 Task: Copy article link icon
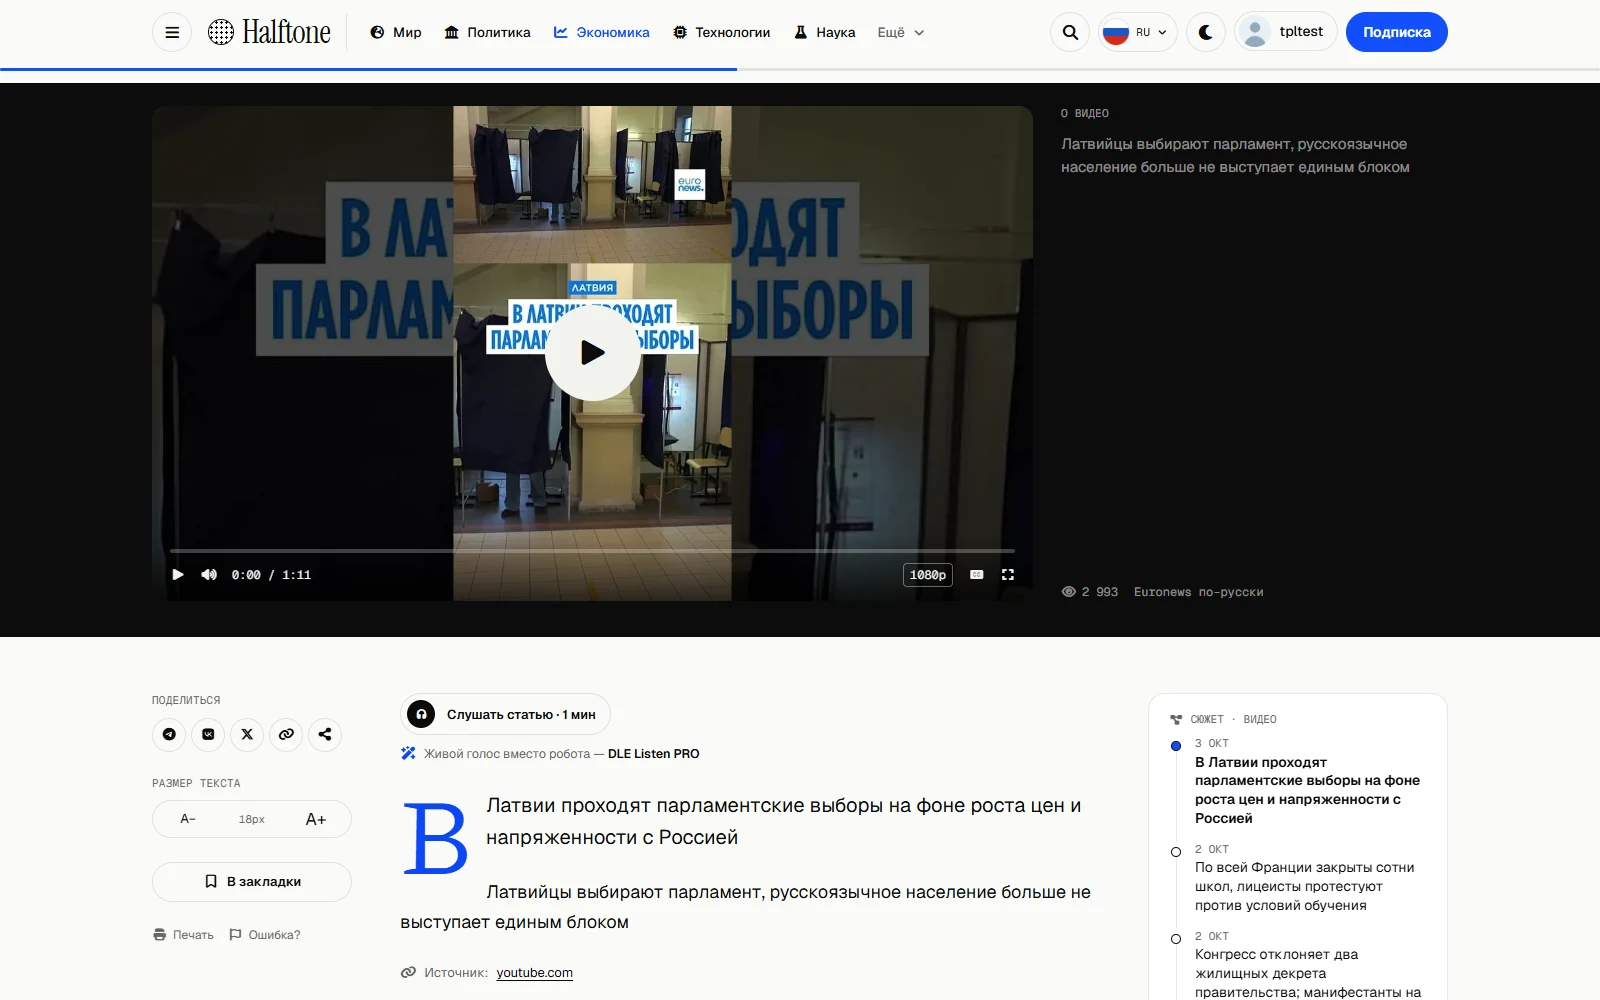pyautogui.click(x=286, y=734)
